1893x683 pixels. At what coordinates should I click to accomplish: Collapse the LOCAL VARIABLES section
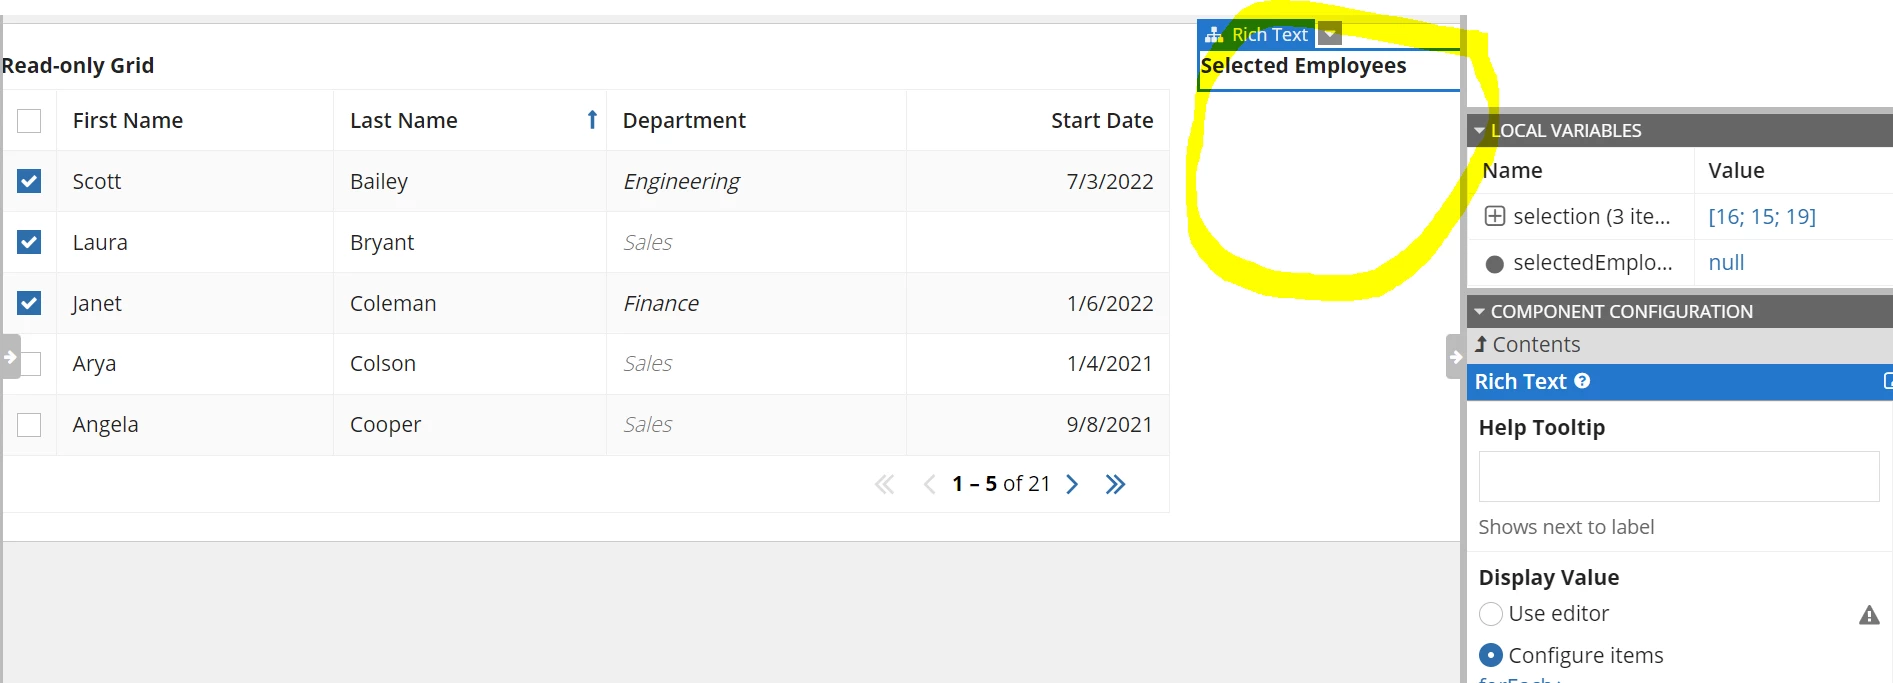point(1480,131)
